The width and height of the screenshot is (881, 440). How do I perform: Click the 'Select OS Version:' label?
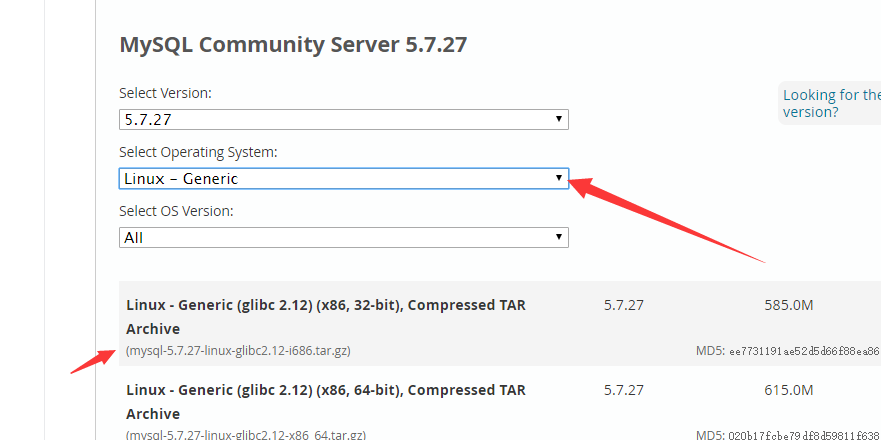pyautogui.click(x=176, y=212)
